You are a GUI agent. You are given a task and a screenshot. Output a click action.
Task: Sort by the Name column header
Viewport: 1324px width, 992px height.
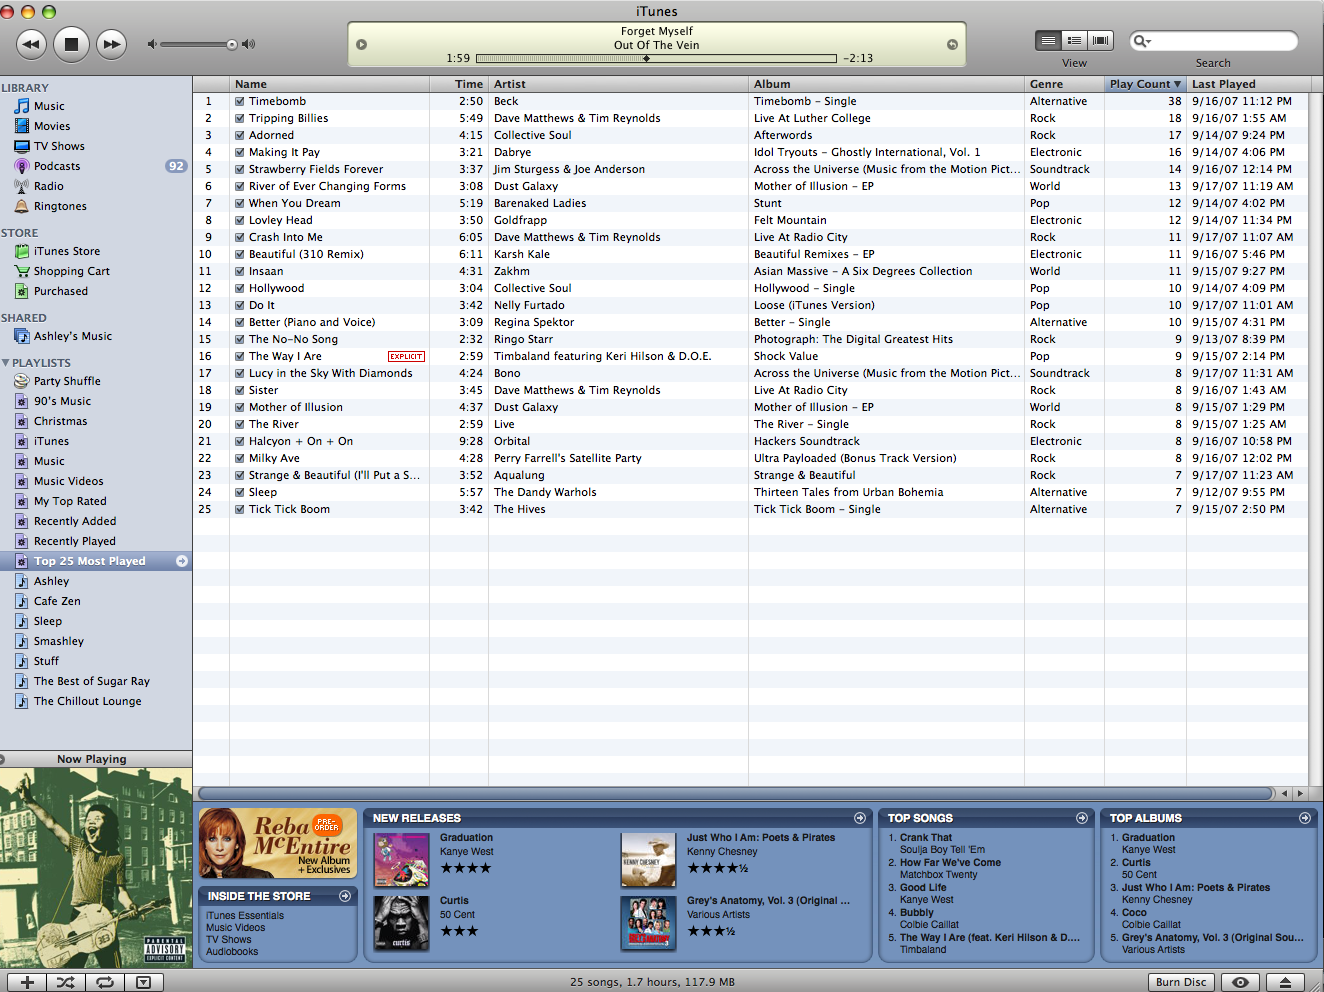[x=329, y=84]
